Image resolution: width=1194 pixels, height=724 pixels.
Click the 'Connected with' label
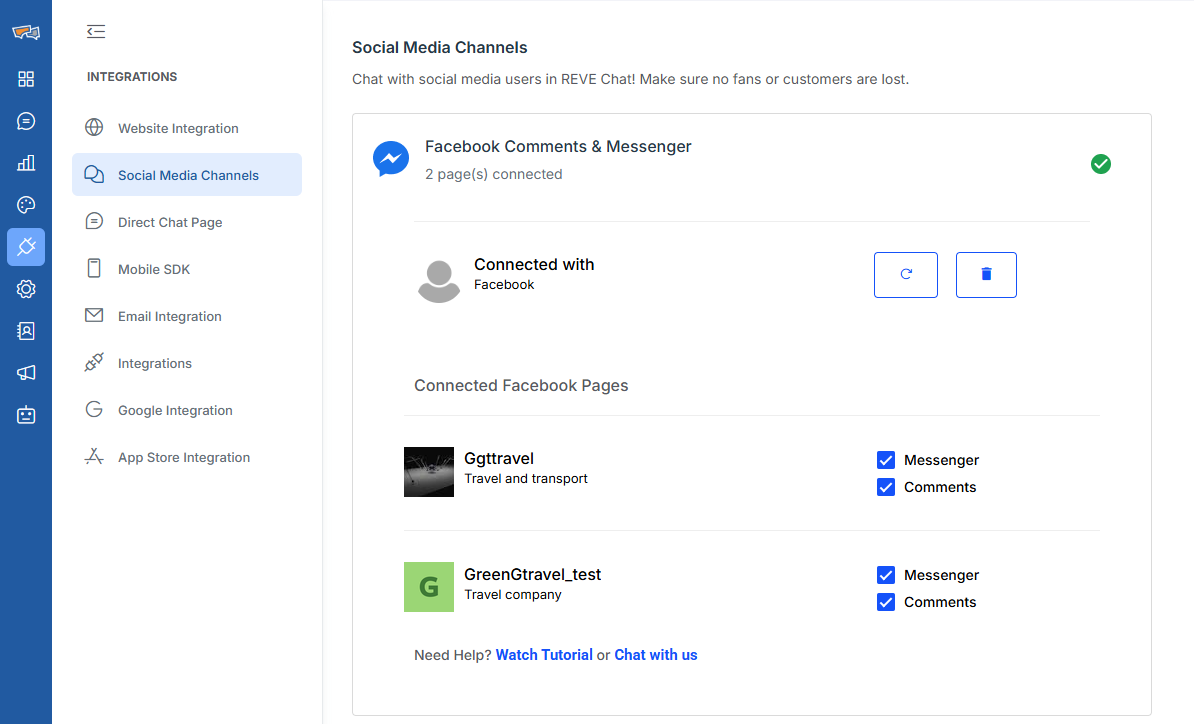pos(534,264)
